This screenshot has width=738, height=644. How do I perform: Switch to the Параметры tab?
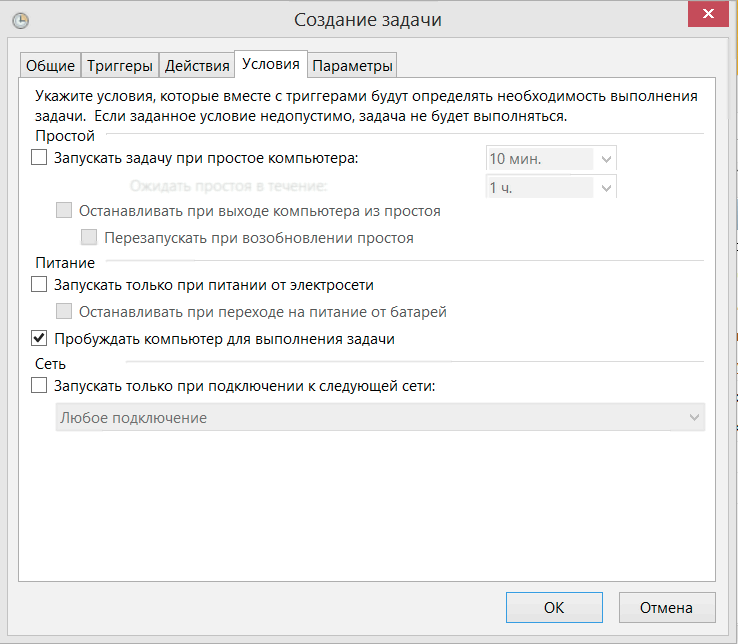(x=352, y=66)
